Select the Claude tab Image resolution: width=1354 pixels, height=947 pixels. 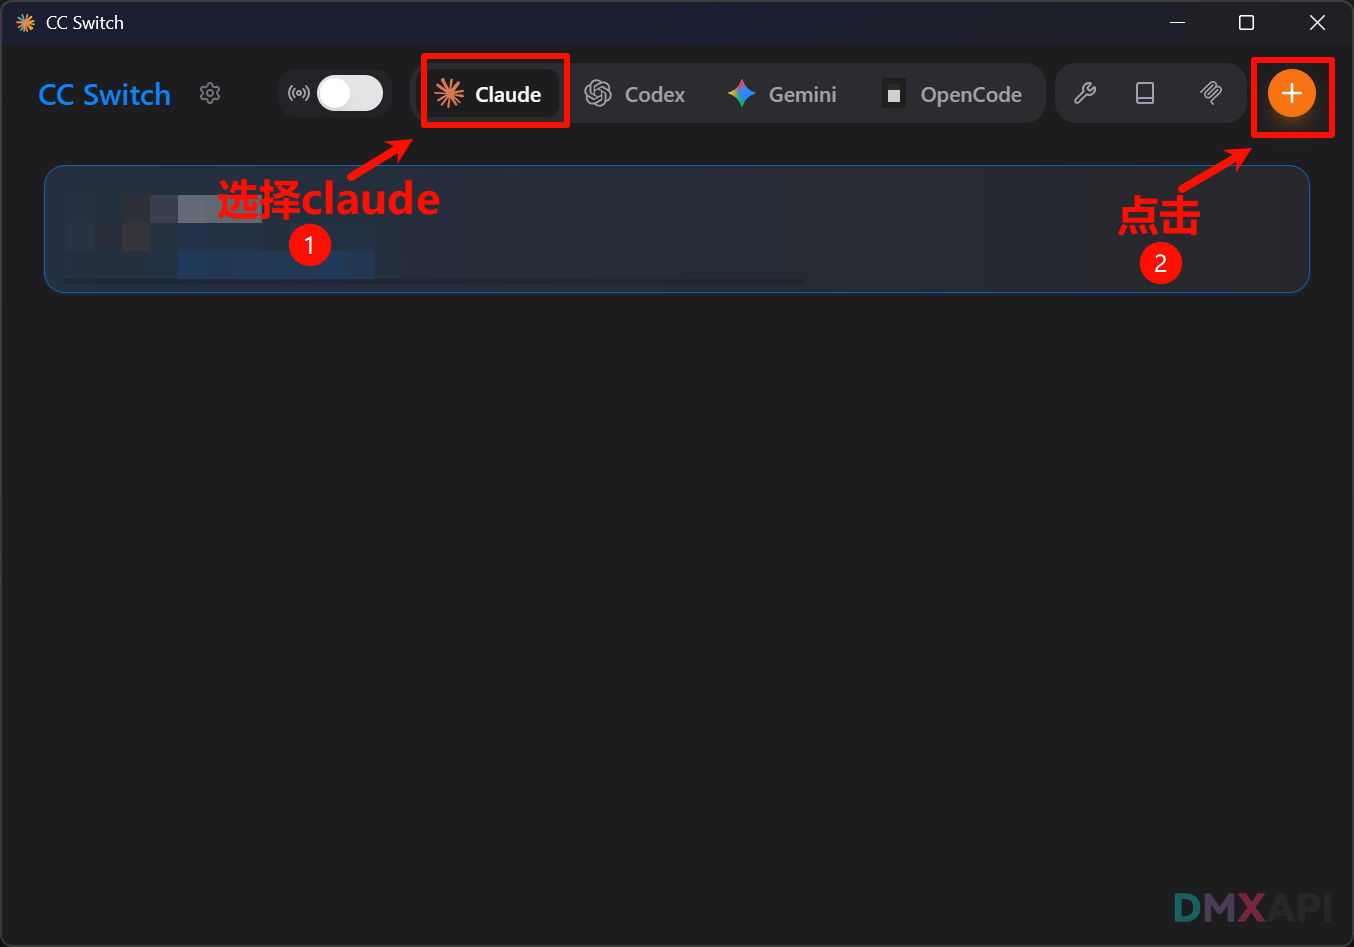[490, 94]
